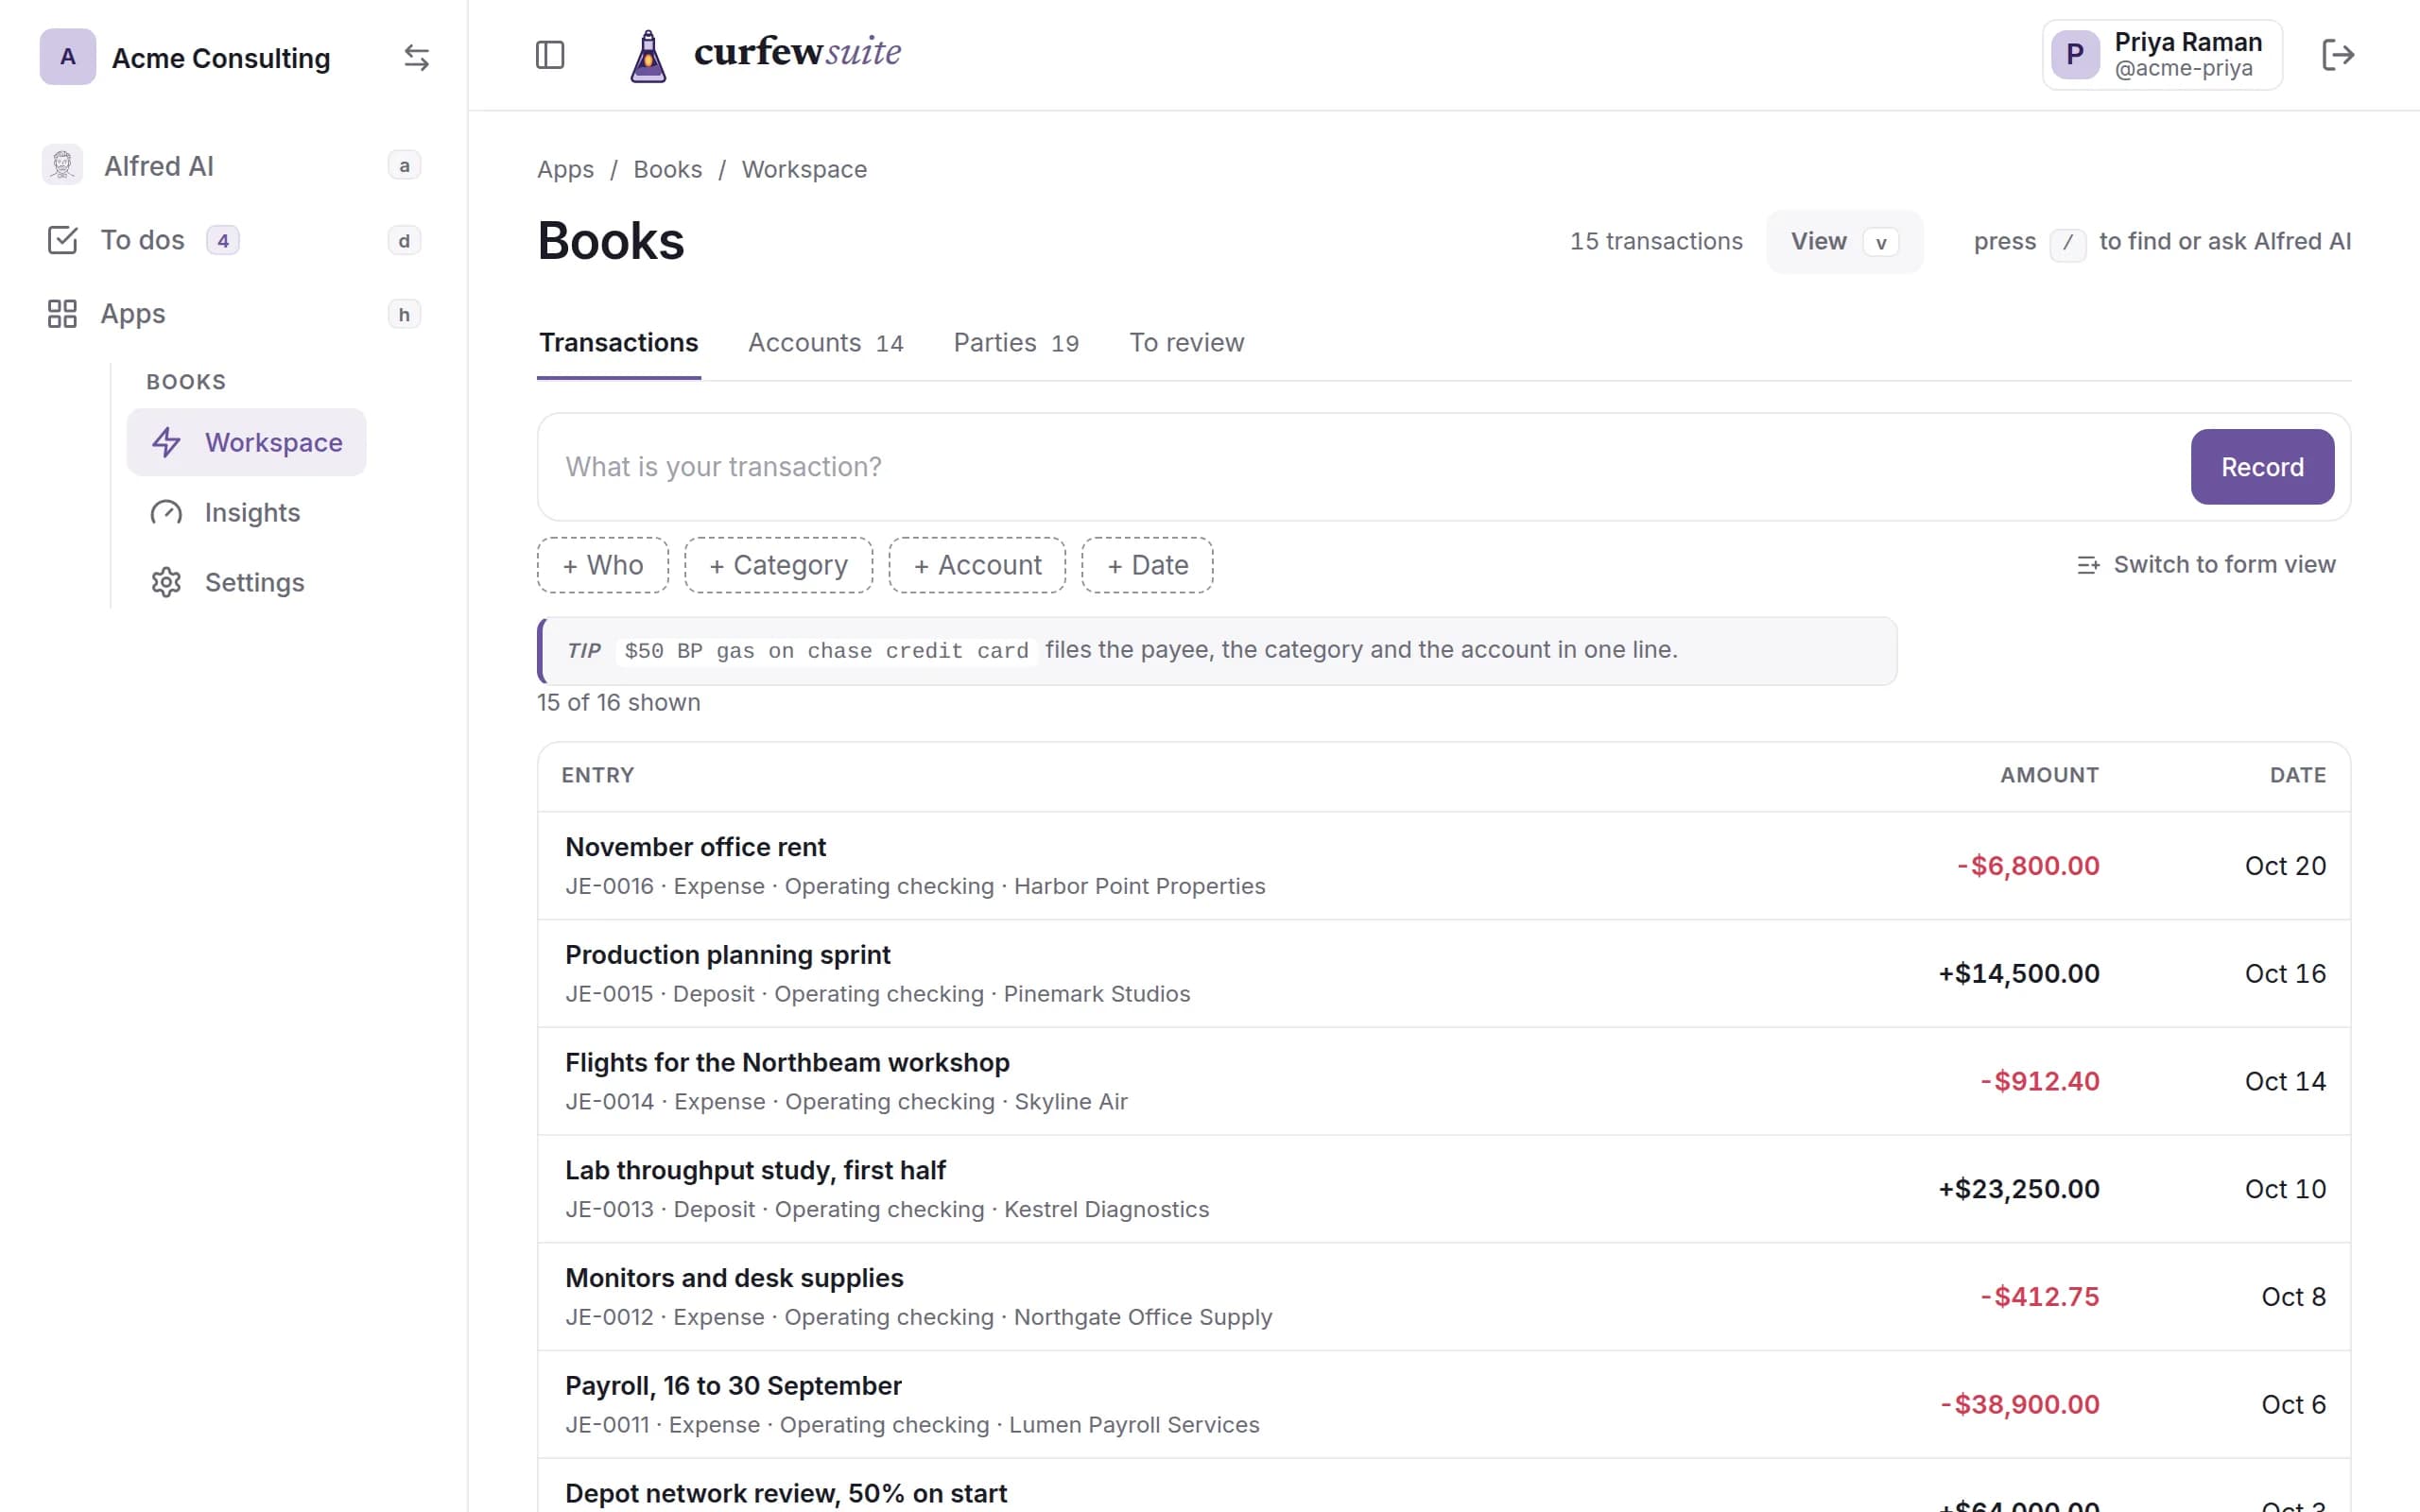Open Production planning sprint entry
This screenshot has height=1512, width=2420.
1443,974
